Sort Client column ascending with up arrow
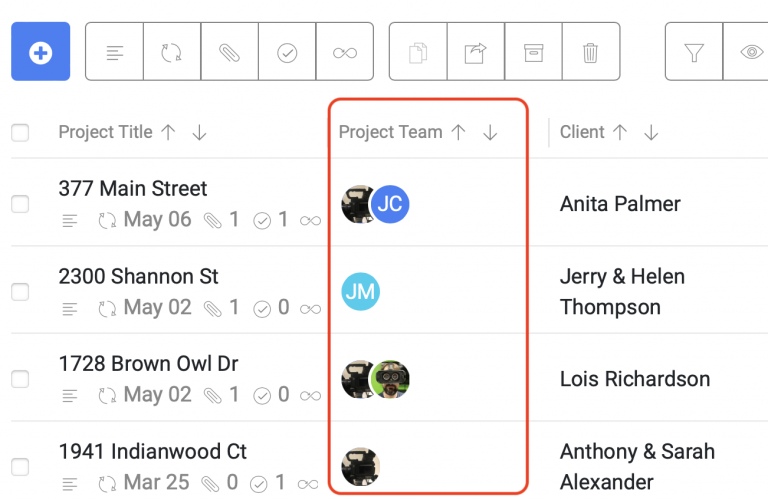The width and height of the screenshot is (768, 500). (620, 133)
